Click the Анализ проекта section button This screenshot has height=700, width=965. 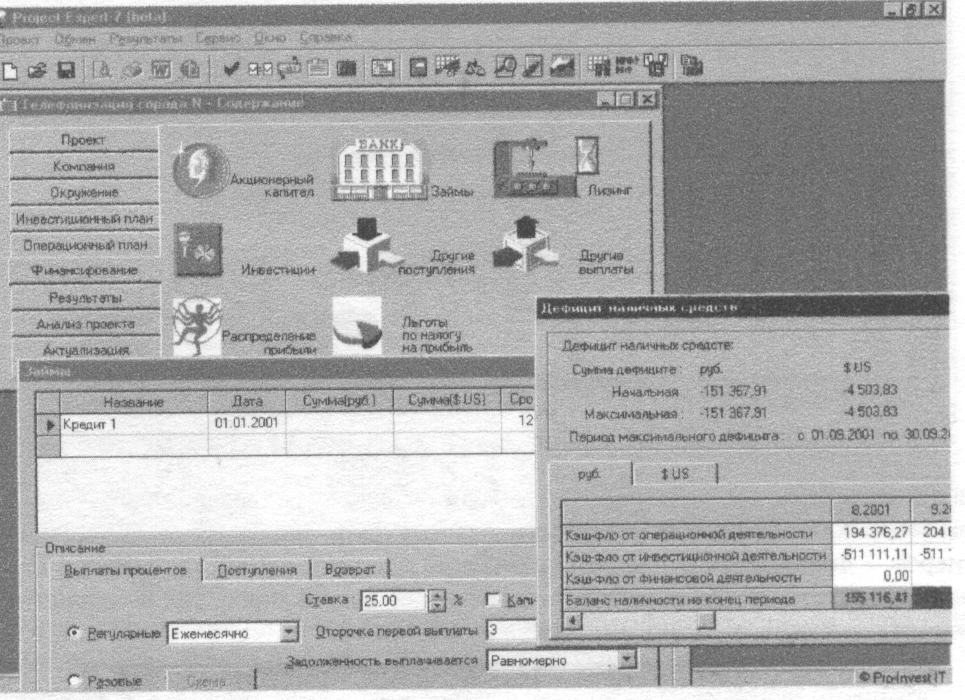pos(86,324)
